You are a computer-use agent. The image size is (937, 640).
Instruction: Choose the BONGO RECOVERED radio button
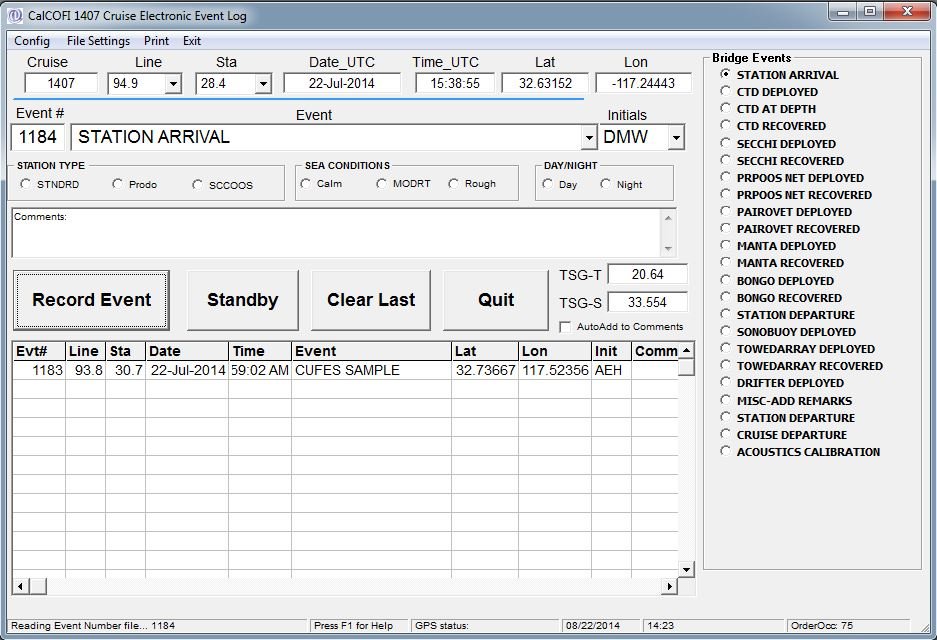point(726,298)
